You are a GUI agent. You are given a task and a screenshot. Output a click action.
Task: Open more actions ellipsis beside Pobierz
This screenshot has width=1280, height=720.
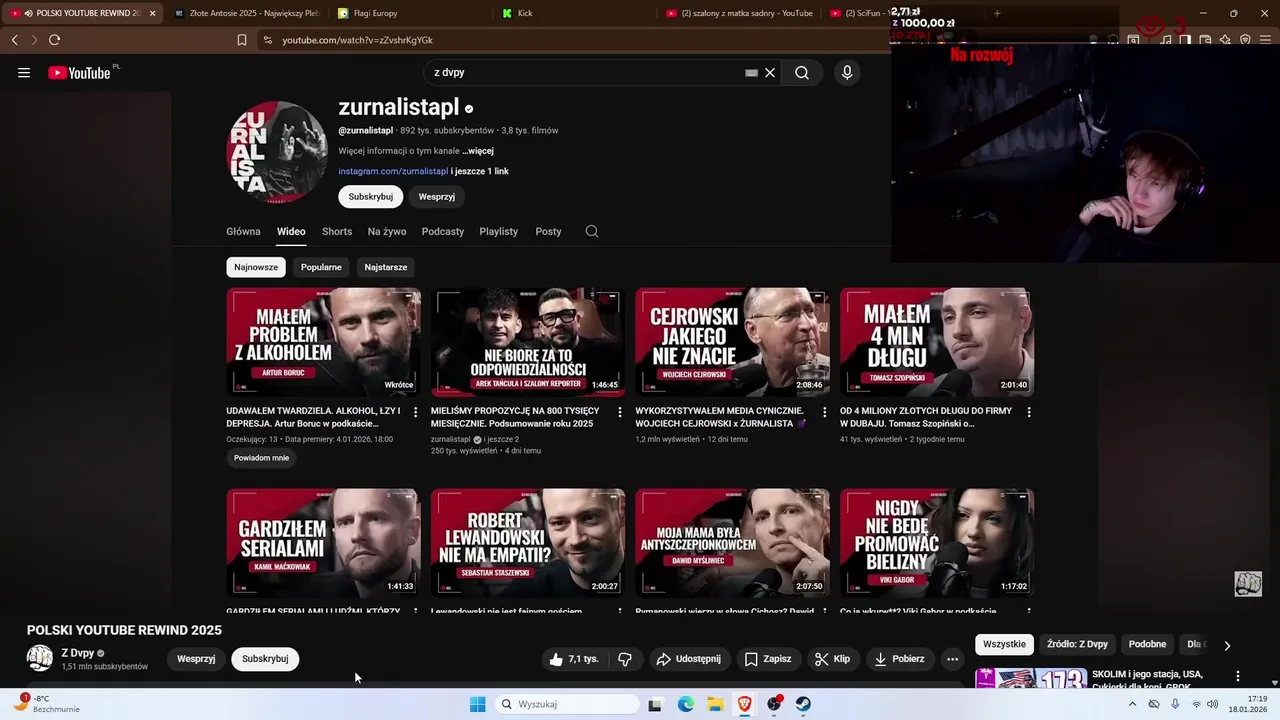[952, 659]
